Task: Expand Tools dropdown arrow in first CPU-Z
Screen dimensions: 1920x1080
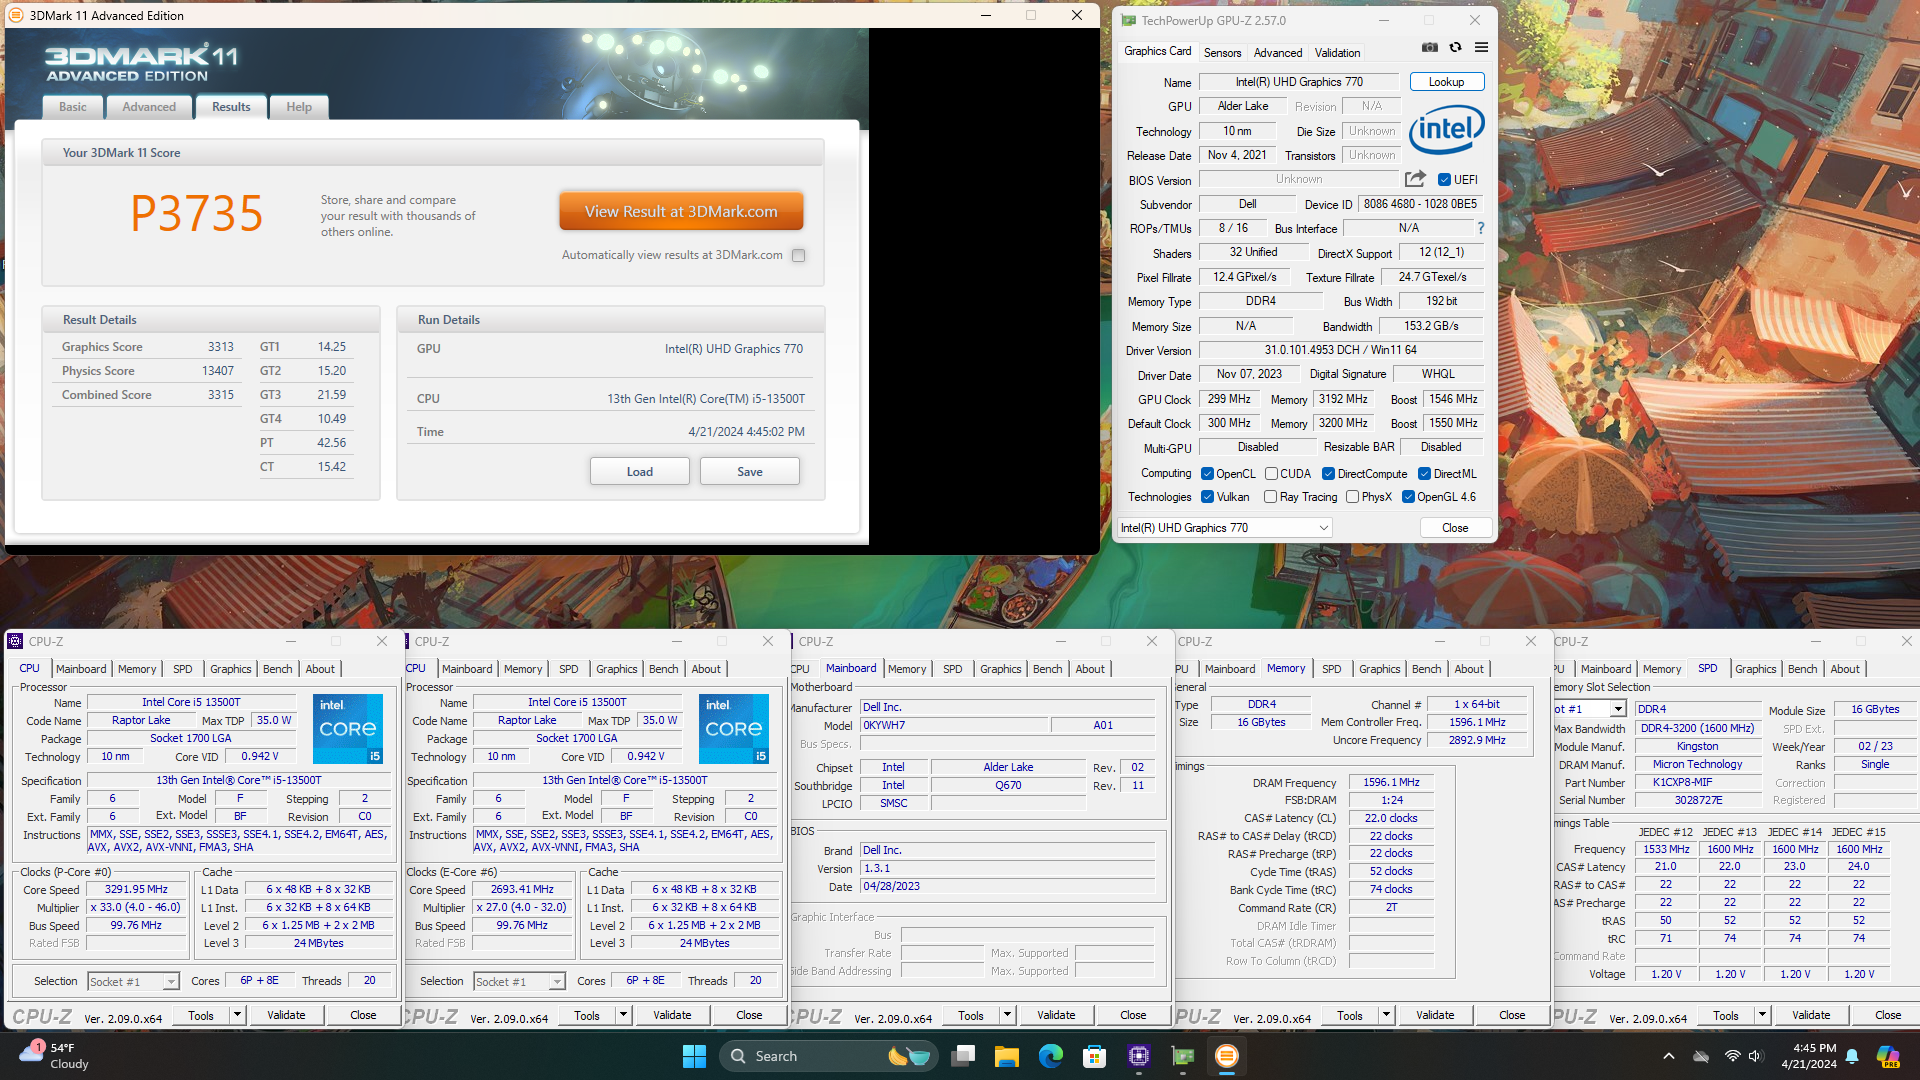Action: (x=237, y=1015)
